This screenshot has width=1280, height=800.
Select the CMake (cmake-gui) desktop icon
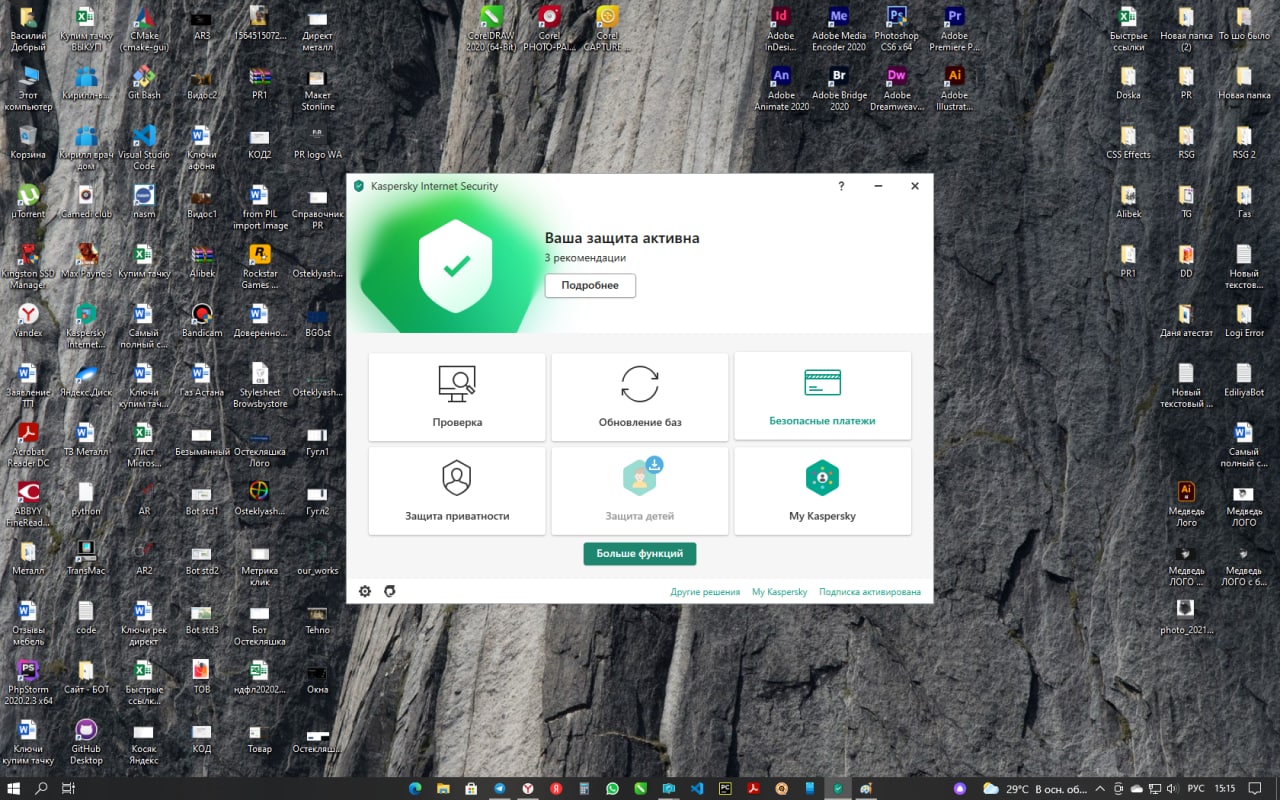tap(144, 28)
